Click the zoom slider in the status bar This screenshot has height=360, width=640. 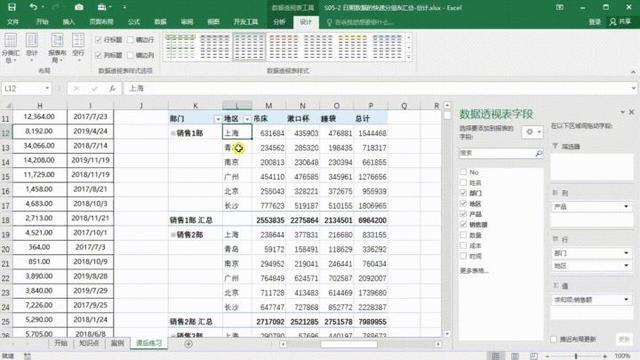point(576,356)
